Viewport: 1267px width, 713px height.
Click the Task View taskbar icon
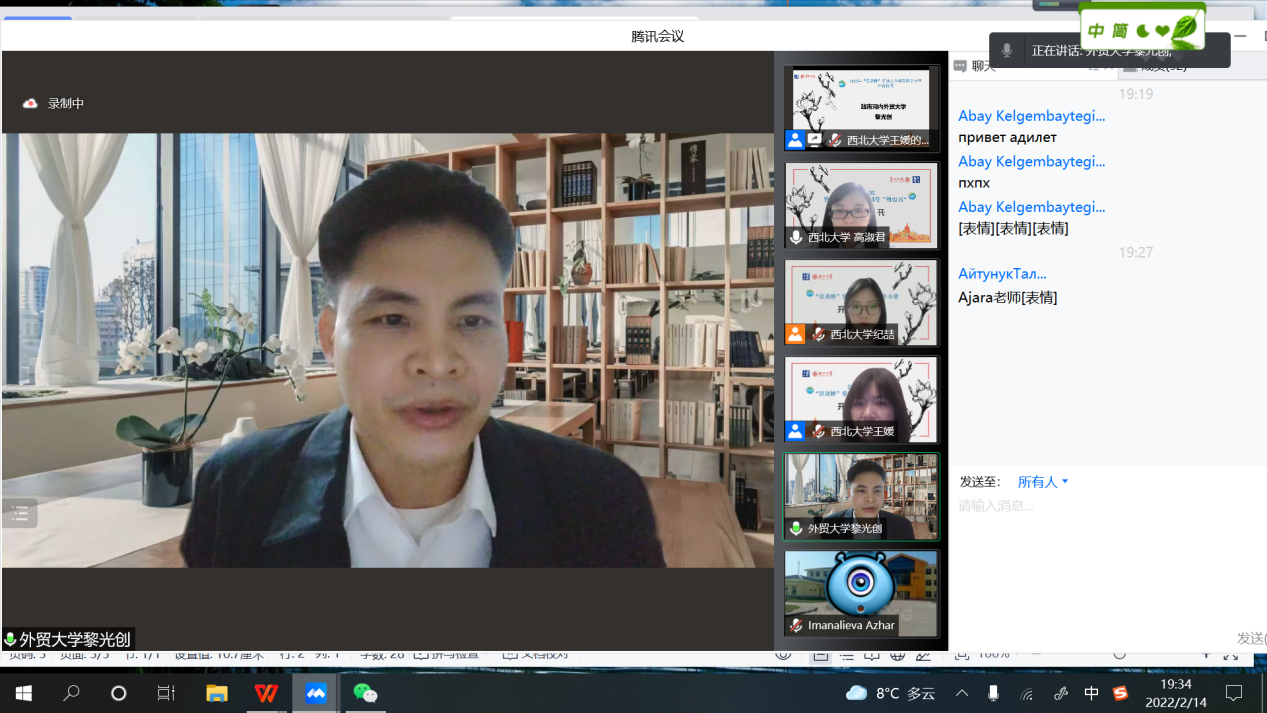click(166, 693)
